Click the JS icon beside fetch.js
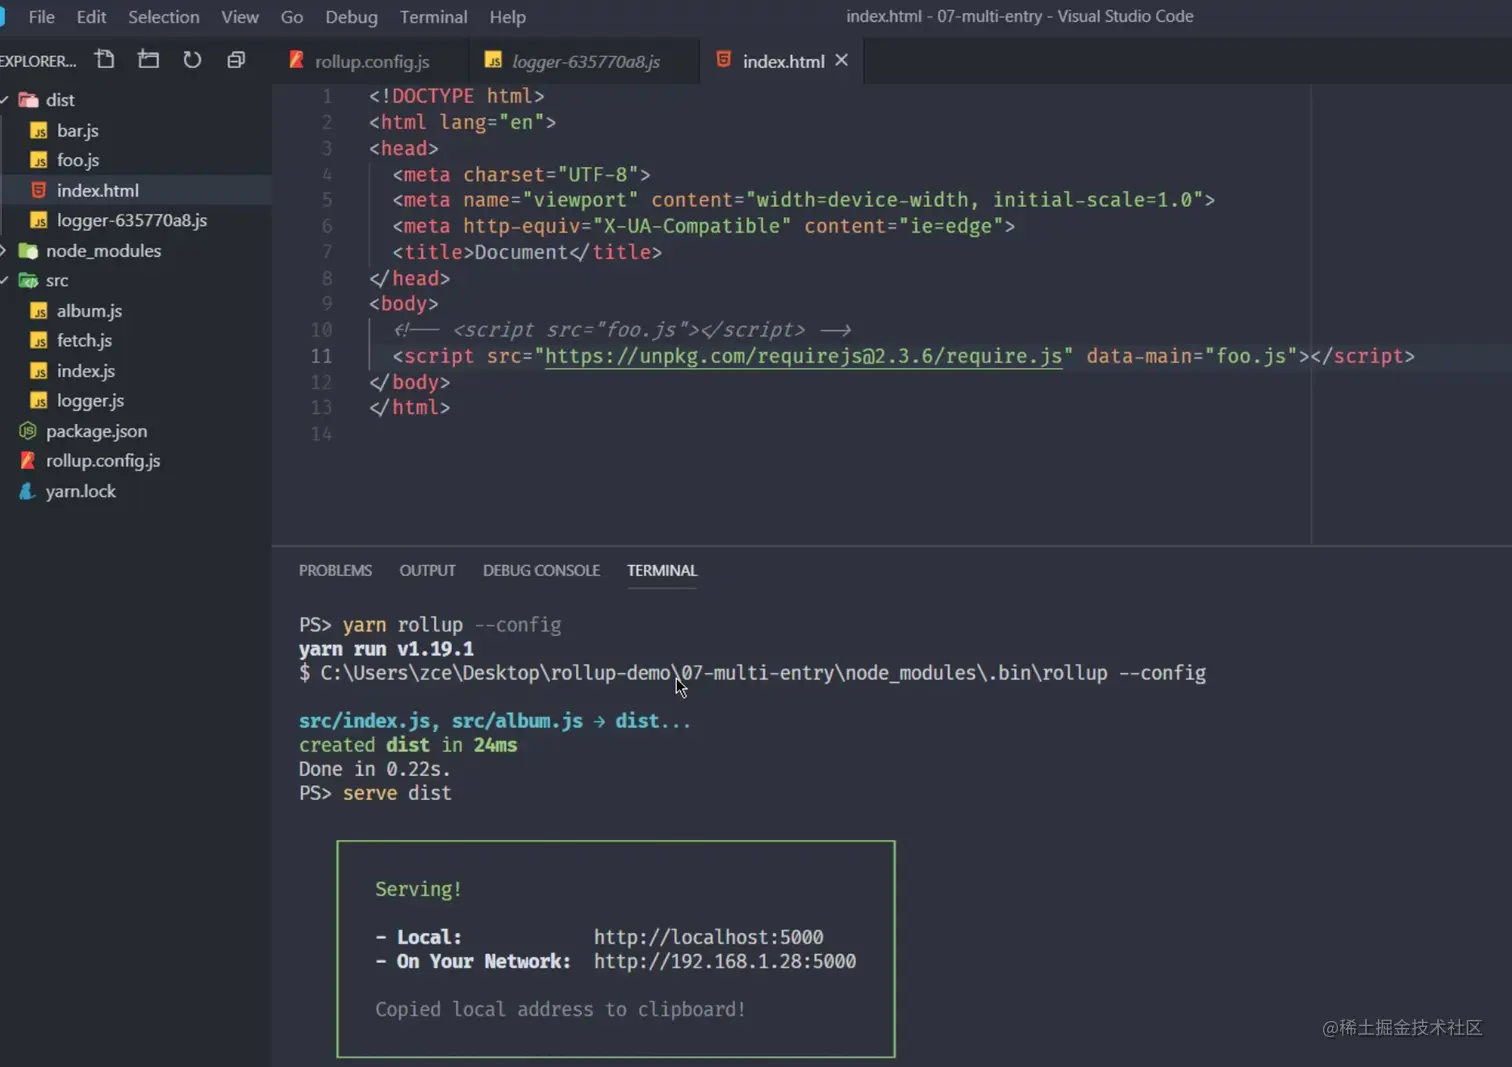1512x1067 pixels. click(x=39, y=341)
